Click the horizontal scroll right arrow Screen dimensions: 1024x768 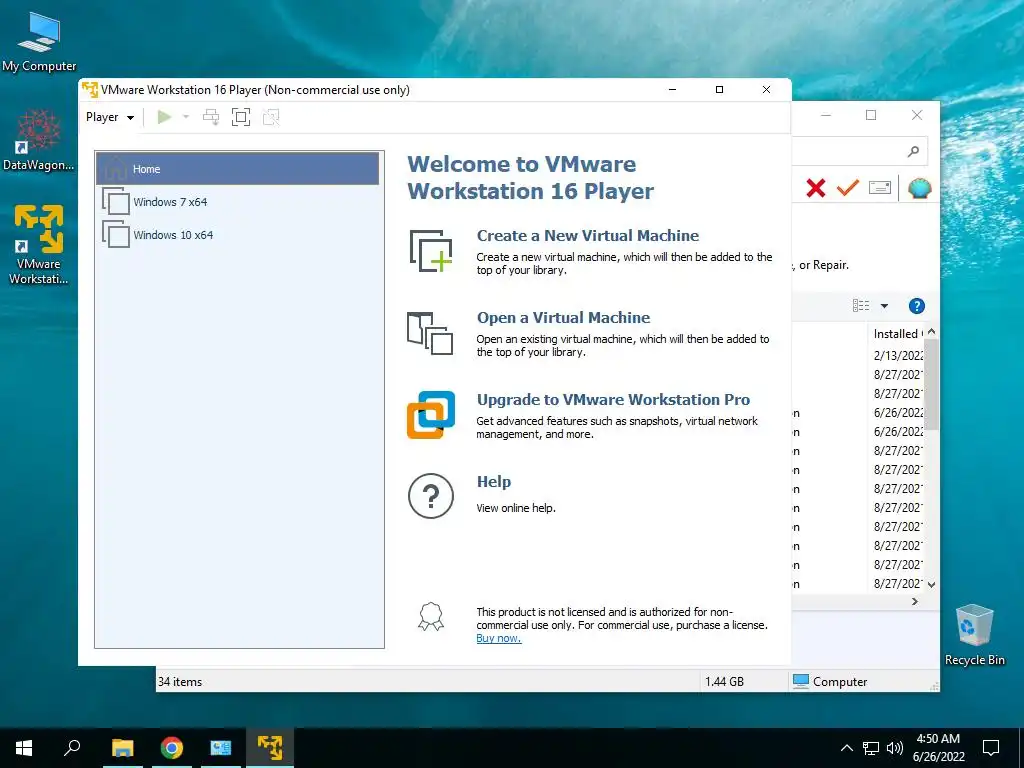tap(915, 601)
